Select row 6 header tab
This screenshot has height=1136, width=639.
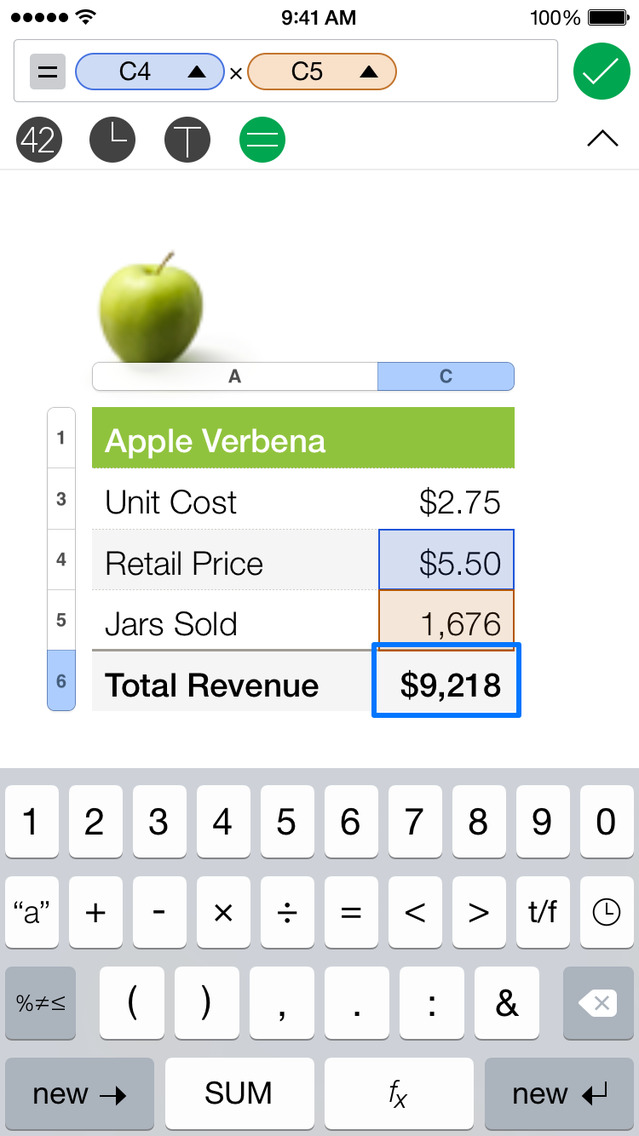[x=61, y=680]
